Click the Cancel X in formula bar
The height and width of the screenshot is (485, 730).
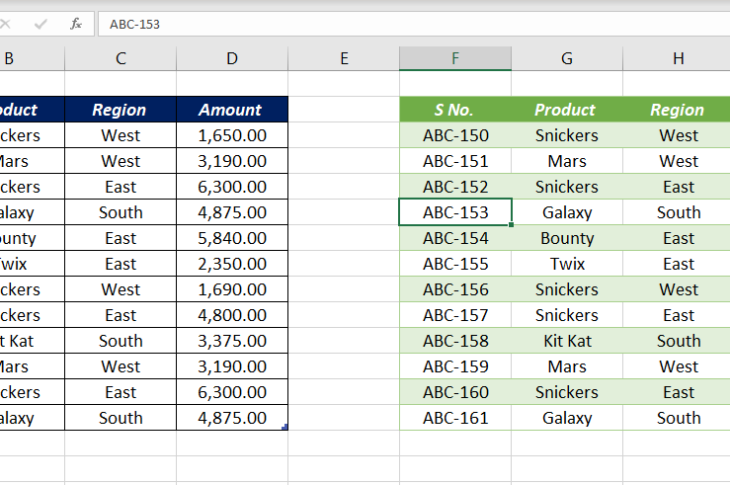pyautogui.click(x=8, y=23)
